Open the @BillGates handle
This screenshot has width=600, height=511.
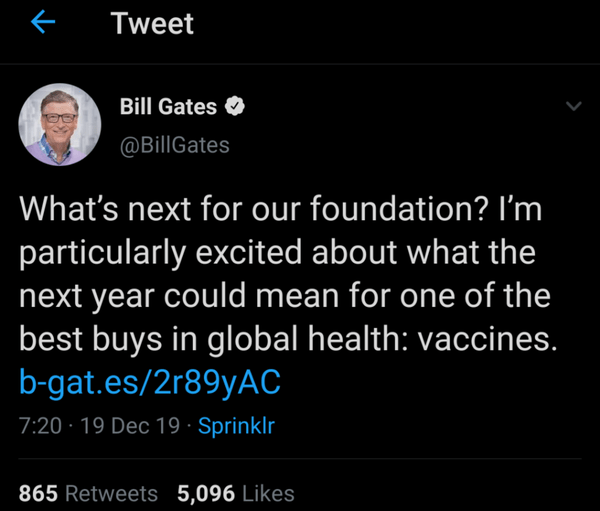pos(174,145)
